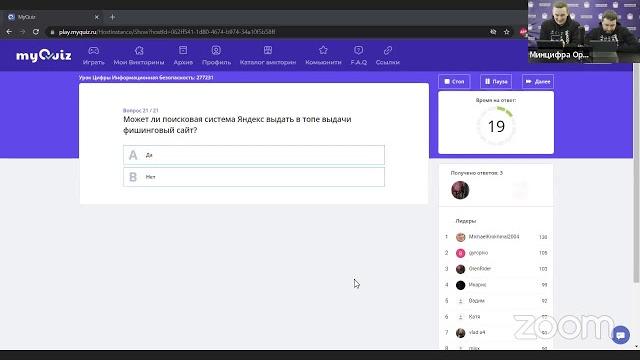Viewport: 640px width, 360px height.
Task: Click the page vertical scrollbar
Action: 636,173
